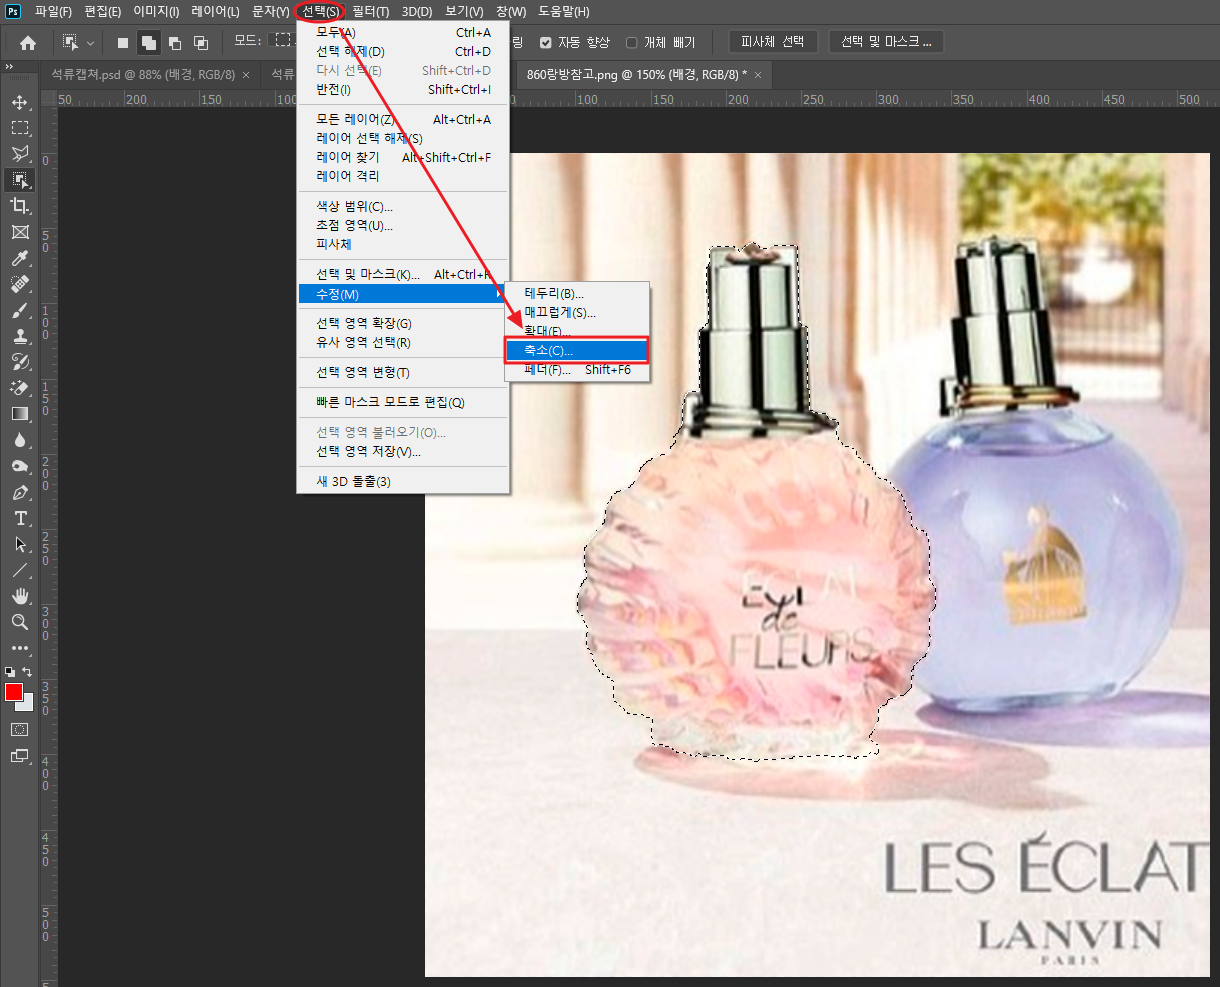Select the Eraser tool

click(x=20, y=388)
